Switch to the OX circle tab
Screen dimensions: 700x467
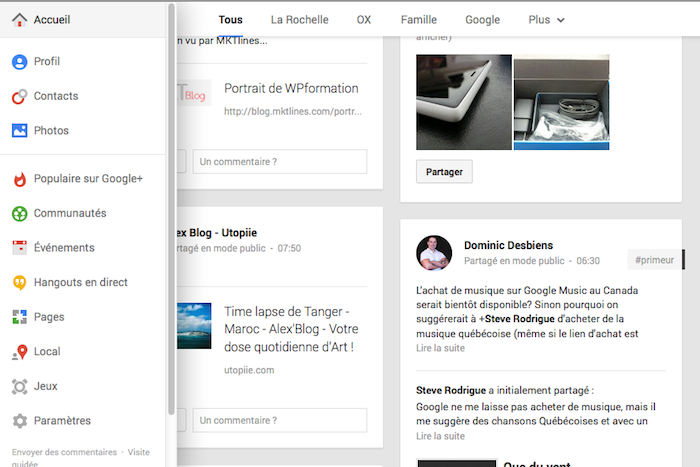click(364, 20)
